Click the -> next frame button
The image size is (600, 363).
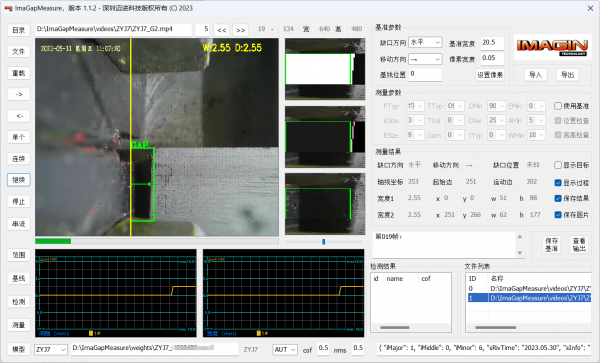19,94
